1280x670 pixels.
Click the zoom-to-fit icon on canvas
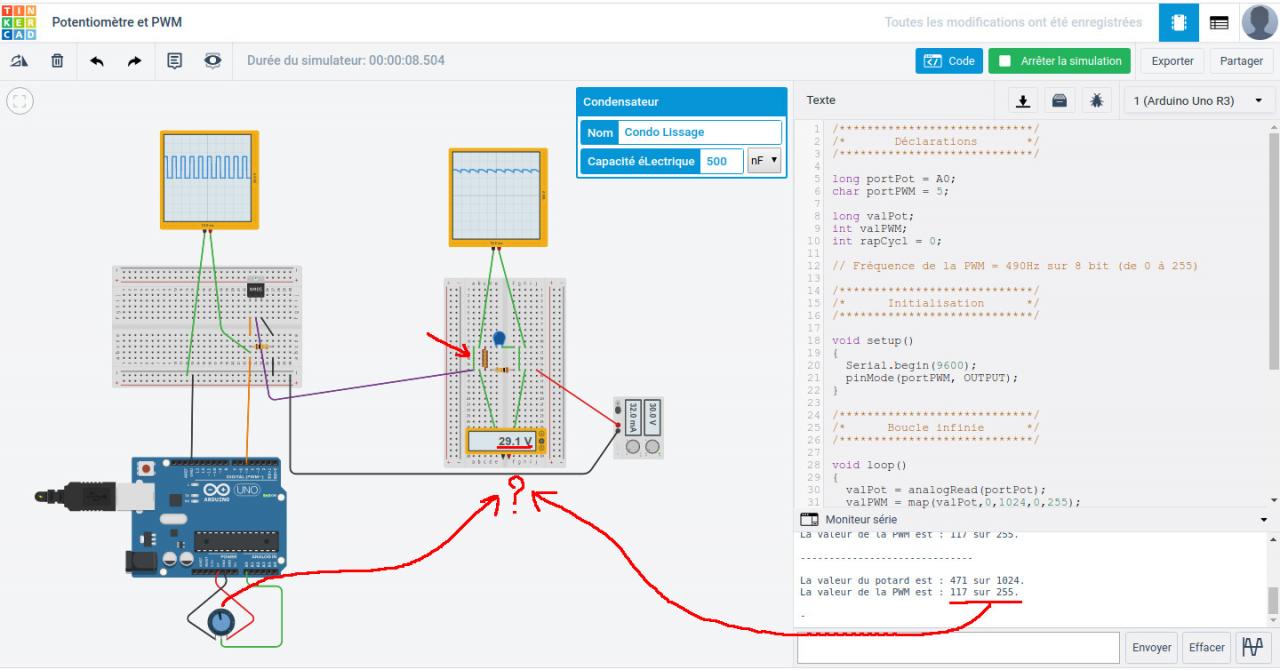[20, 101]
